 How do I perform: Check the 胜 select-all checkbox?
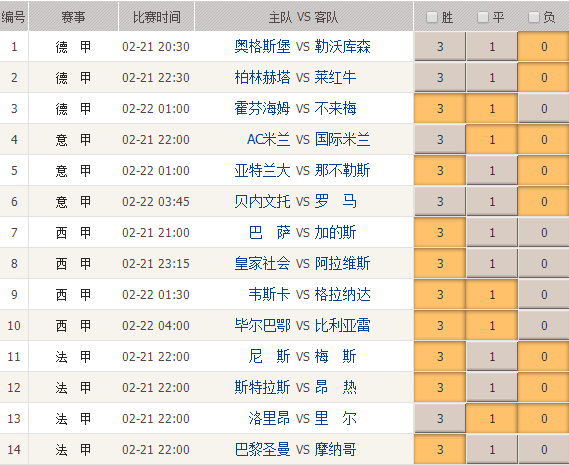tap(431, 17)
